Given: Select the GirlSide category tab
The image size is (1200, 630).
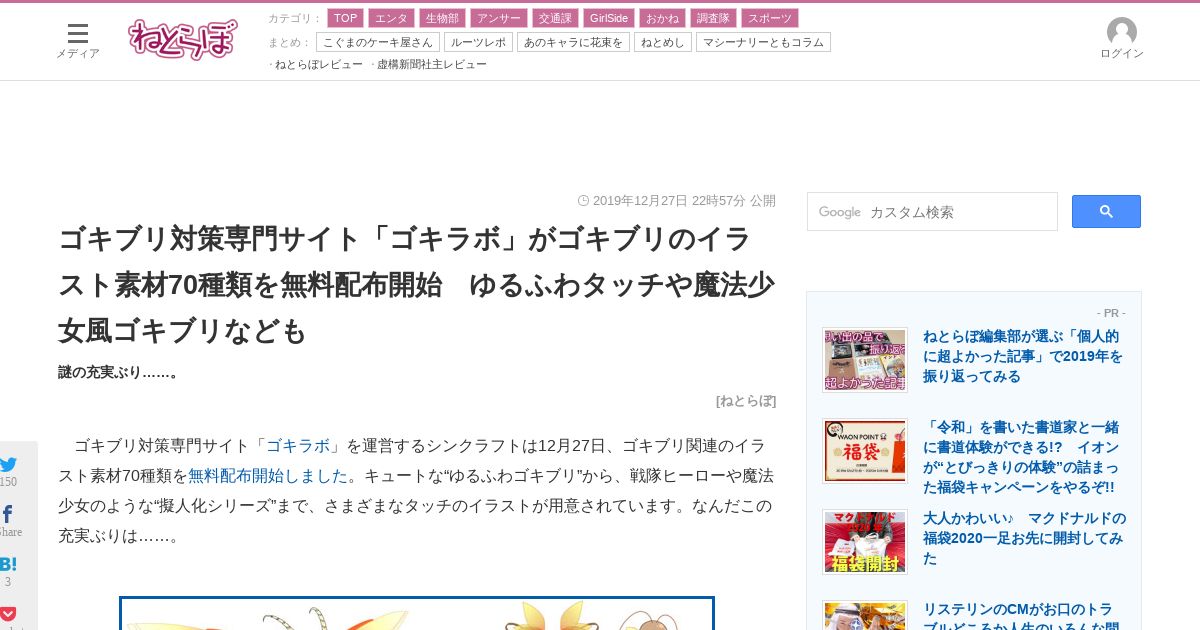Looking at the screenshot, I should (608, 18).
